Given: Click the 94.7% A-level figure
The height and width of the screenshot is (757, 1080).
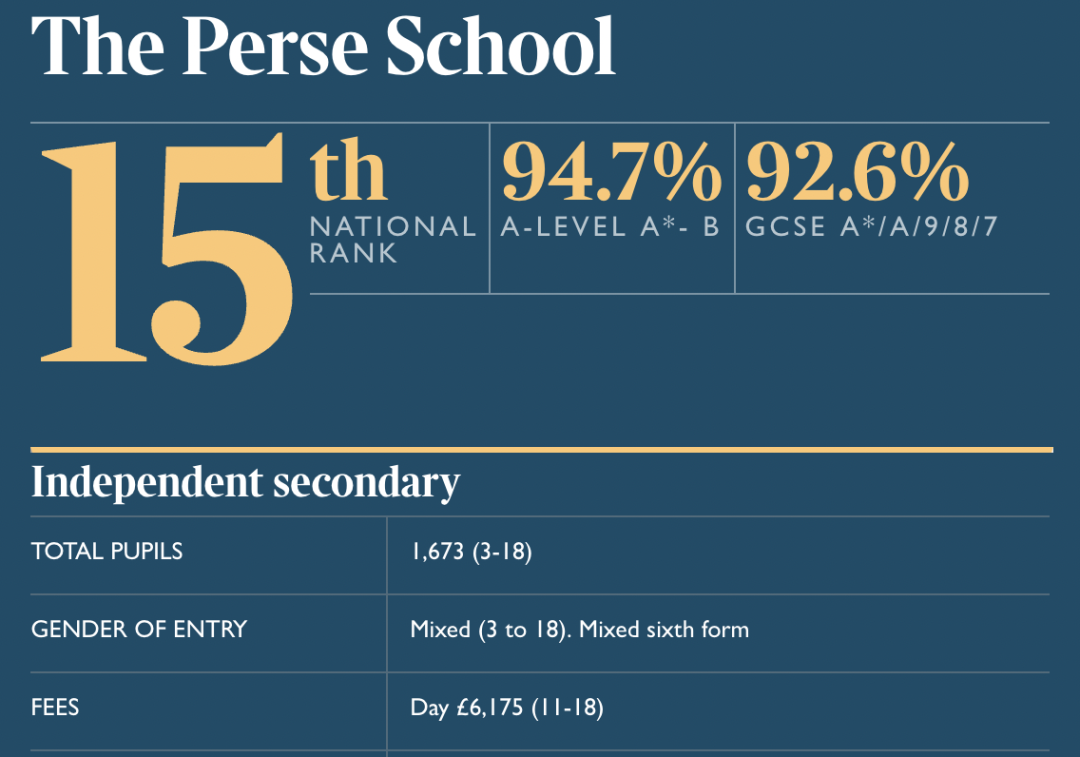Looking at the screenshot, I should (x=612, y=171).
